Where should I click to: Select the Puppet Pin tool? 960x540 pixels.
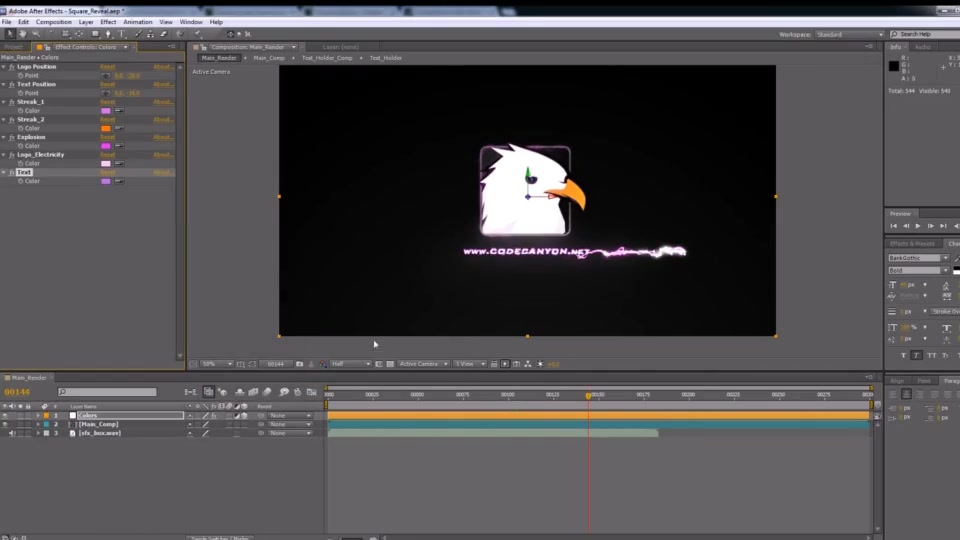(198, 34)
